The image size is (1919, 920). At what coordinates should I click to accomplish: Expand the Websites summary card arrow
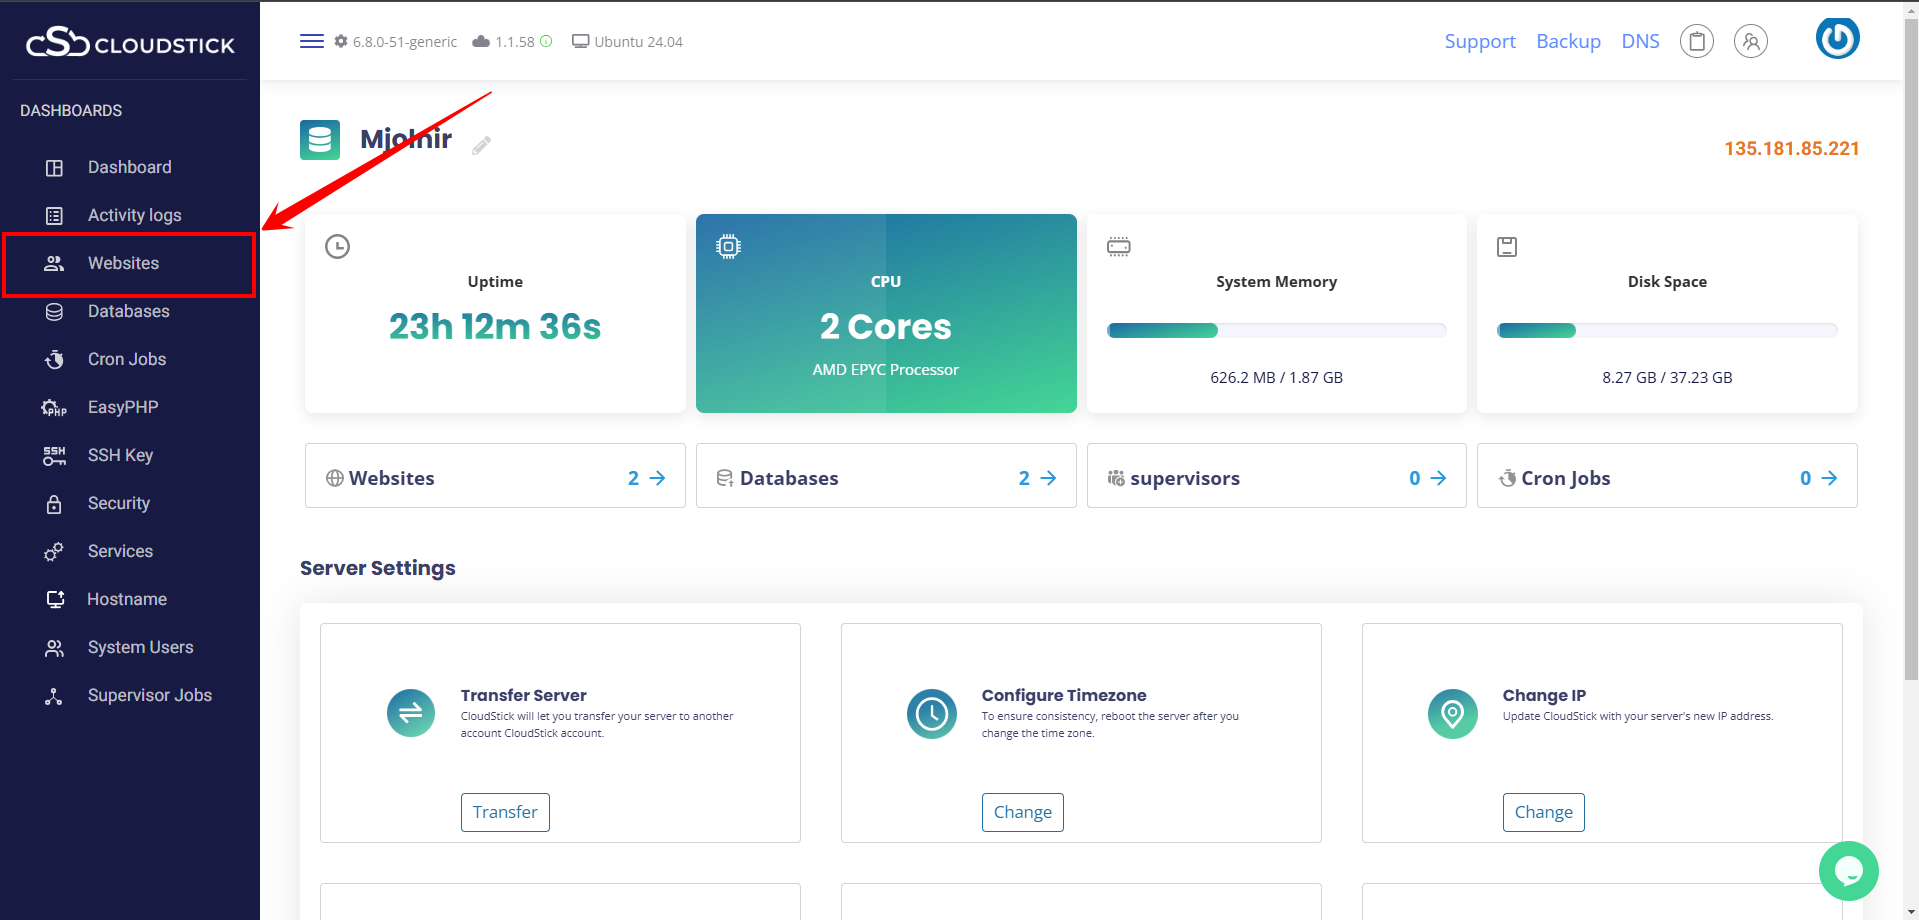click(657, 478)
